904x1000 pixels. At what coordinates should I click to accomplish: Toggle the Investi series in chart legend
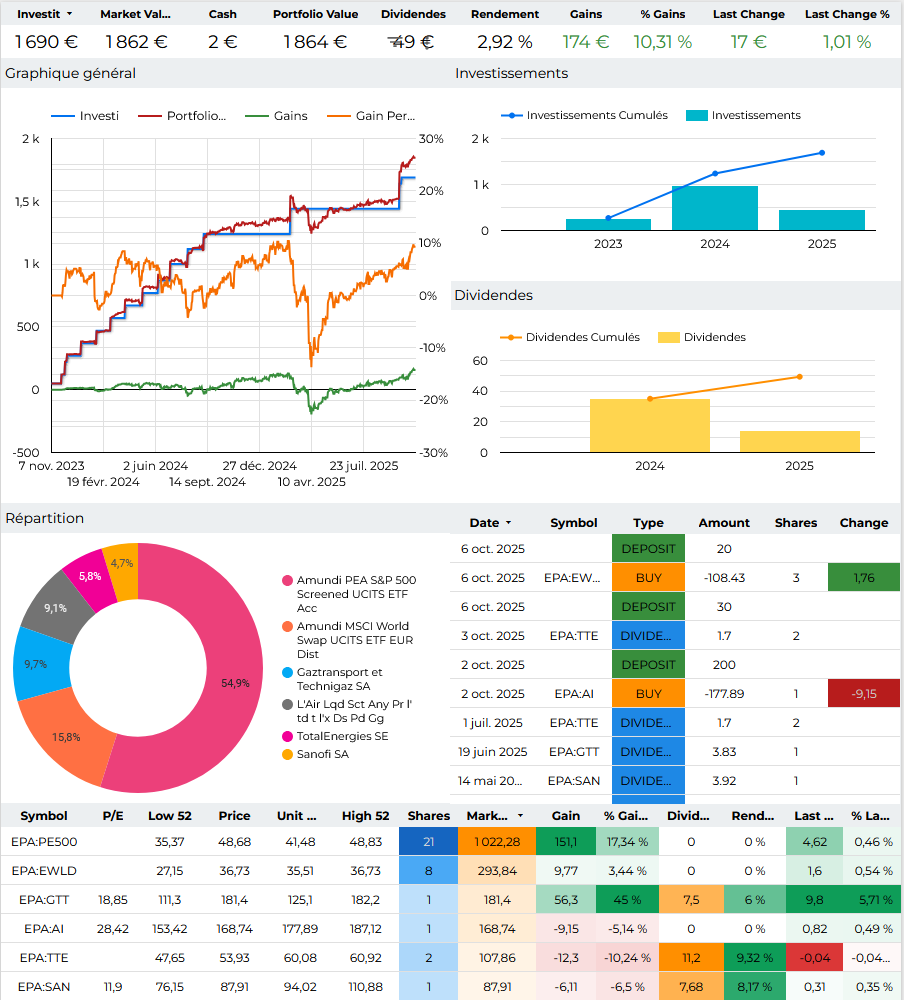coord(84,116)
